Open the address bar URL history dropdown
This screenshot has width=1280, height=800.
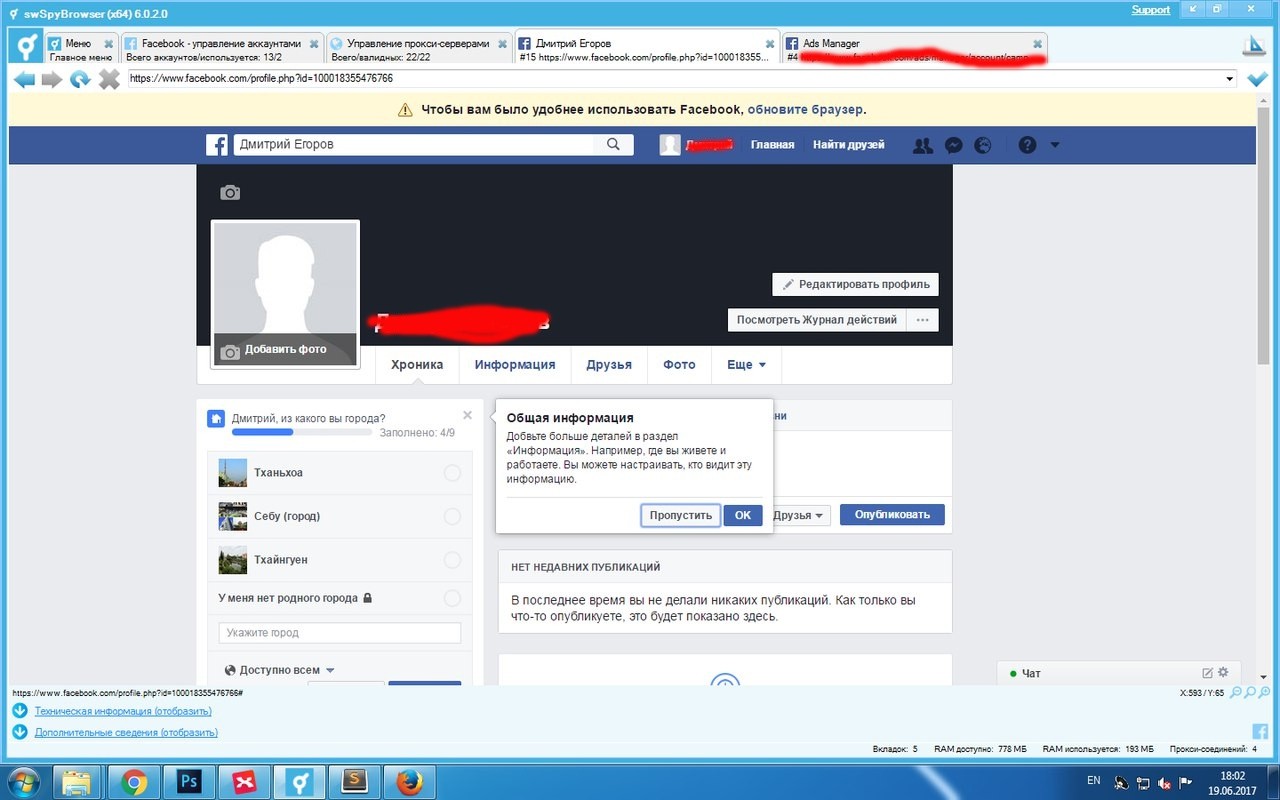(x=1230, y=78)
